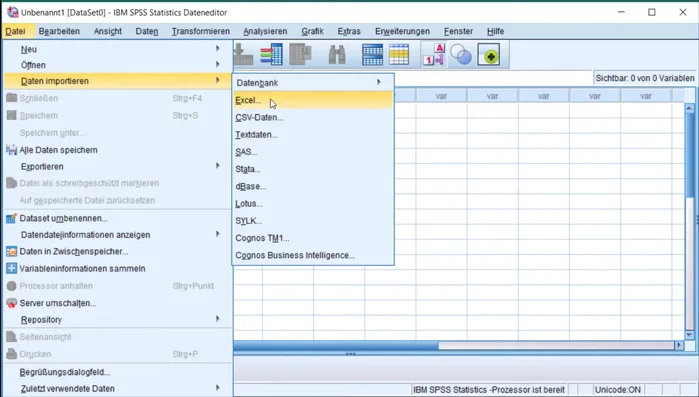699x397 pixels.
Task: Open the Hilfe menu
Action: click(495, 31)
